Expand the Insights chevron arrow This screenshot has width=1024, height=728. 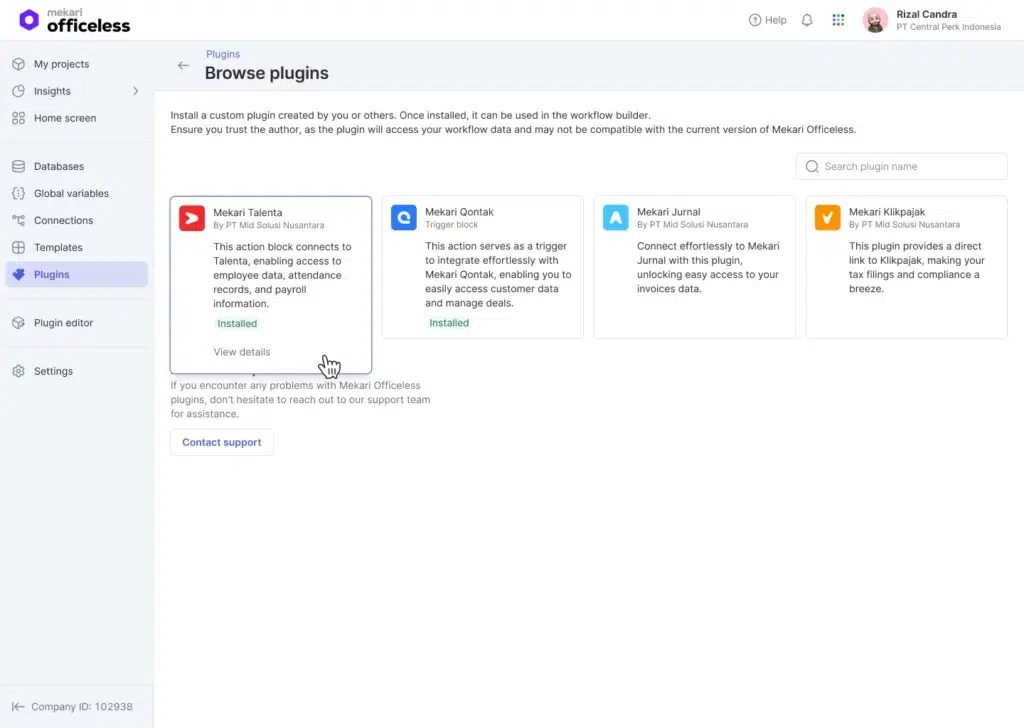[x=136, y=91]
